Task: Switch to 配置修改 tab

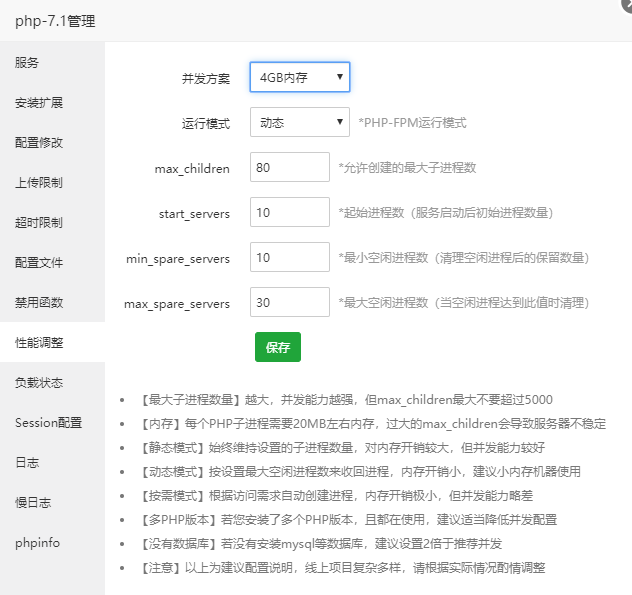Action: click(52, 142)
